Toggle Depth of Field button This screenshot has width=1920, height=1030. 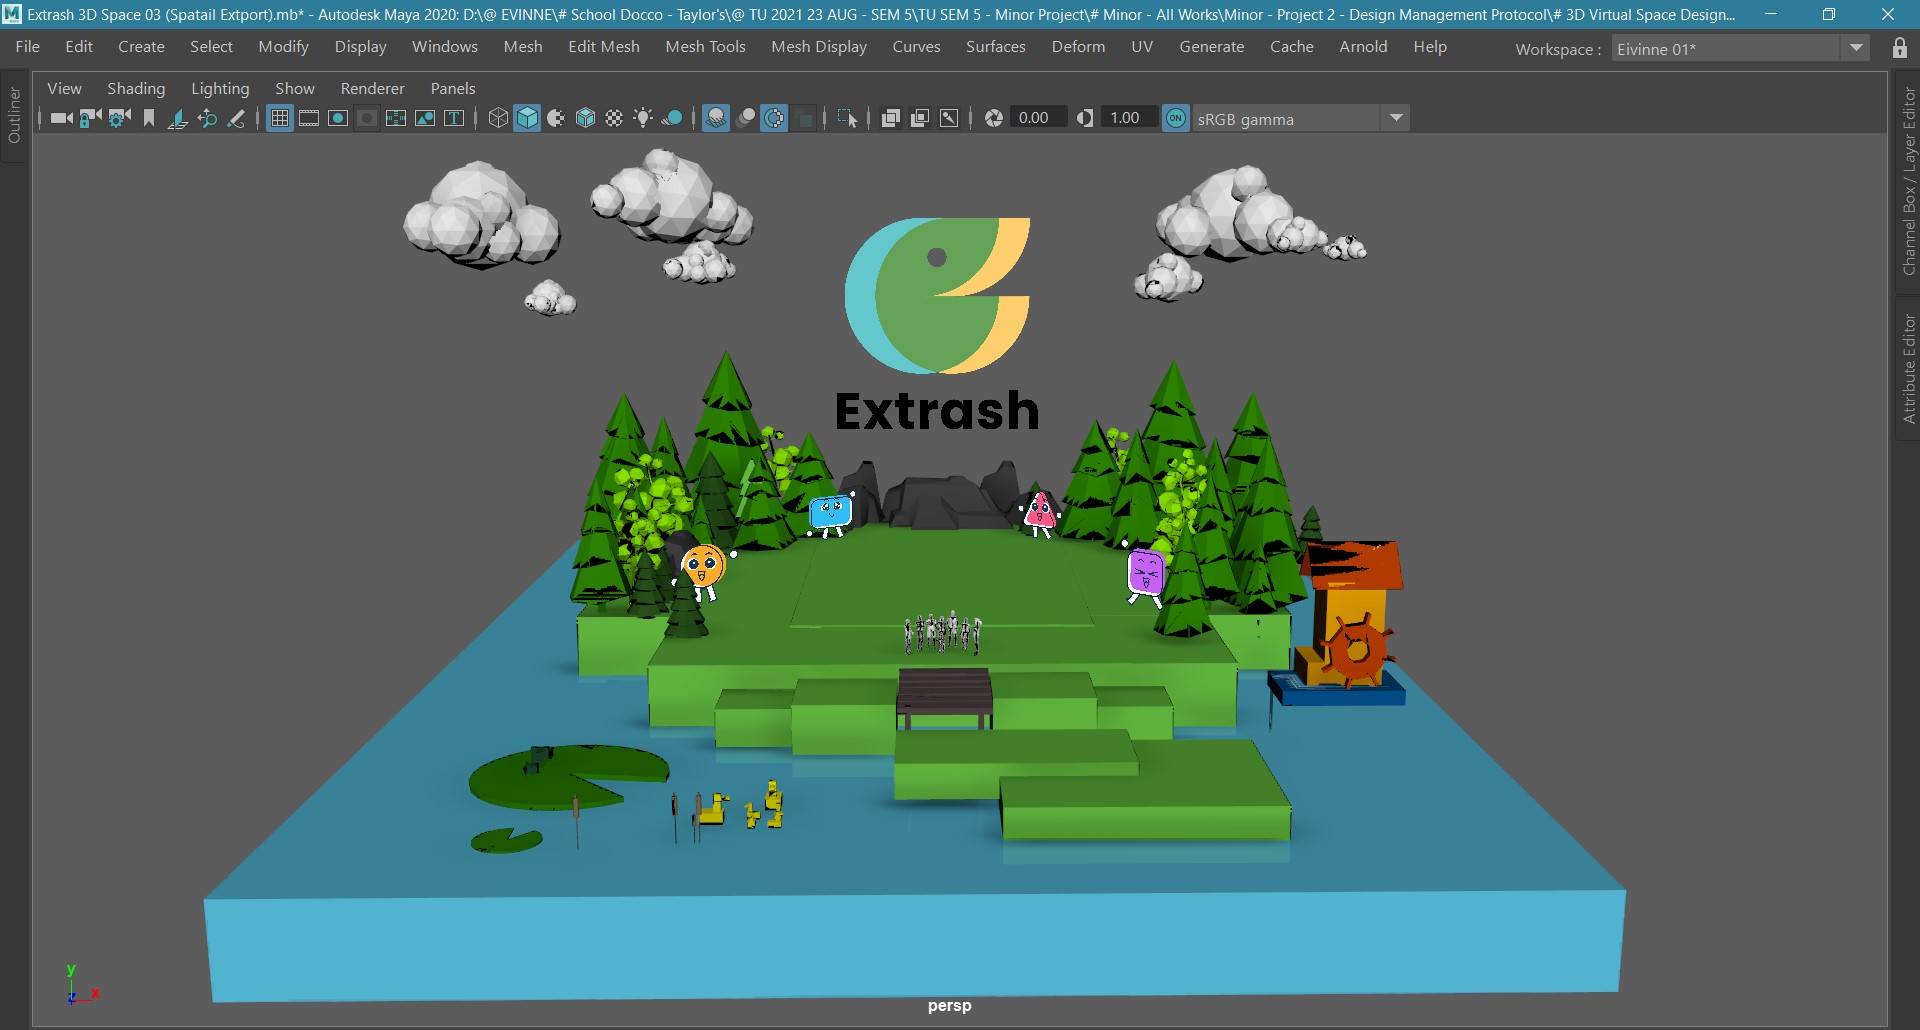click(804, 118)
